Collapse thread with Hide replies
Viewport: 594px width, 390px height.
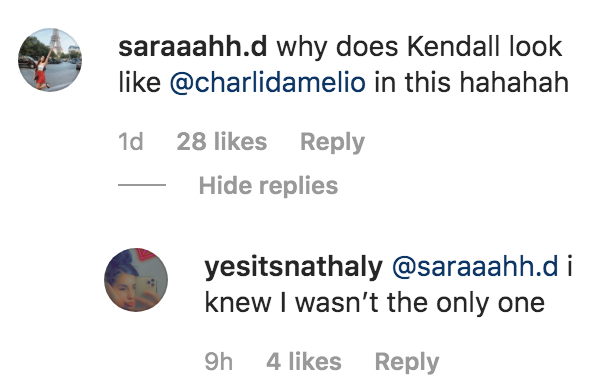[x=268, y=186]
